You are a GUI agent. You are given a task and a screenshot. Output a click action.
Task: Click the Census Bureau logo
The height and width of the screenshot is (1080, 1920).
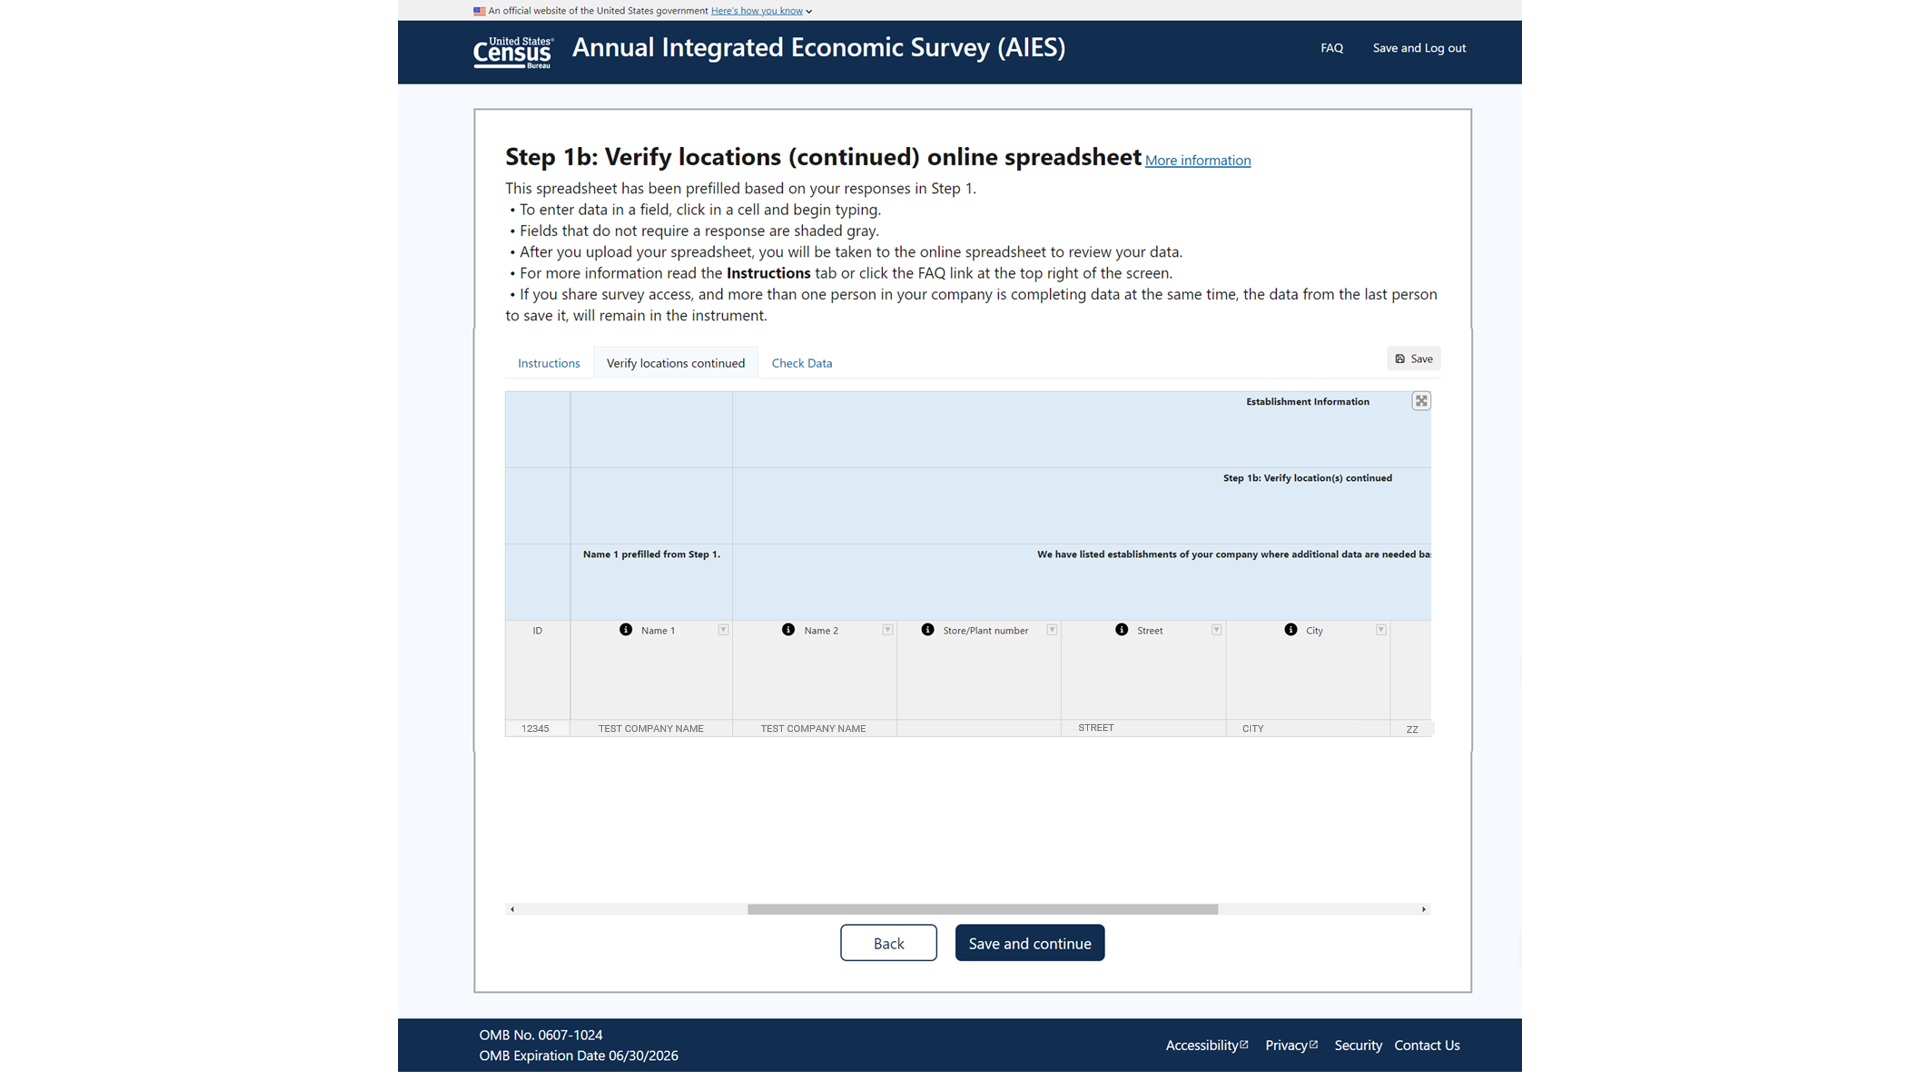pos(513,51)
